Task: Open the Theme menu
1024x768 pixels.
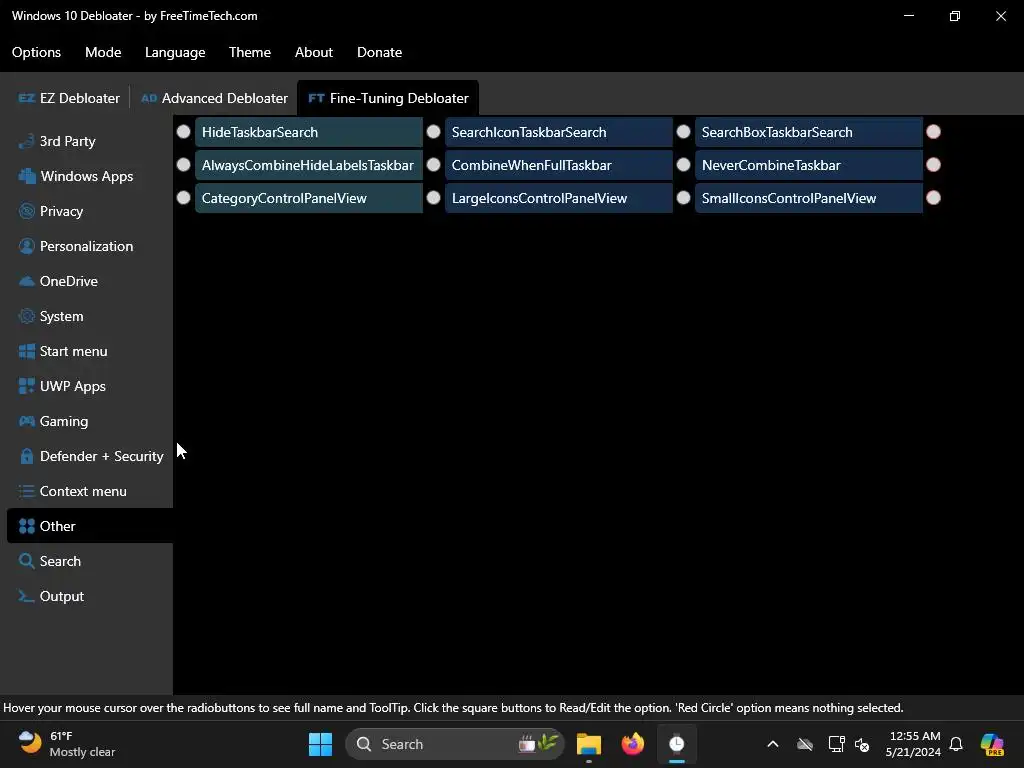Action: (249, 52)
